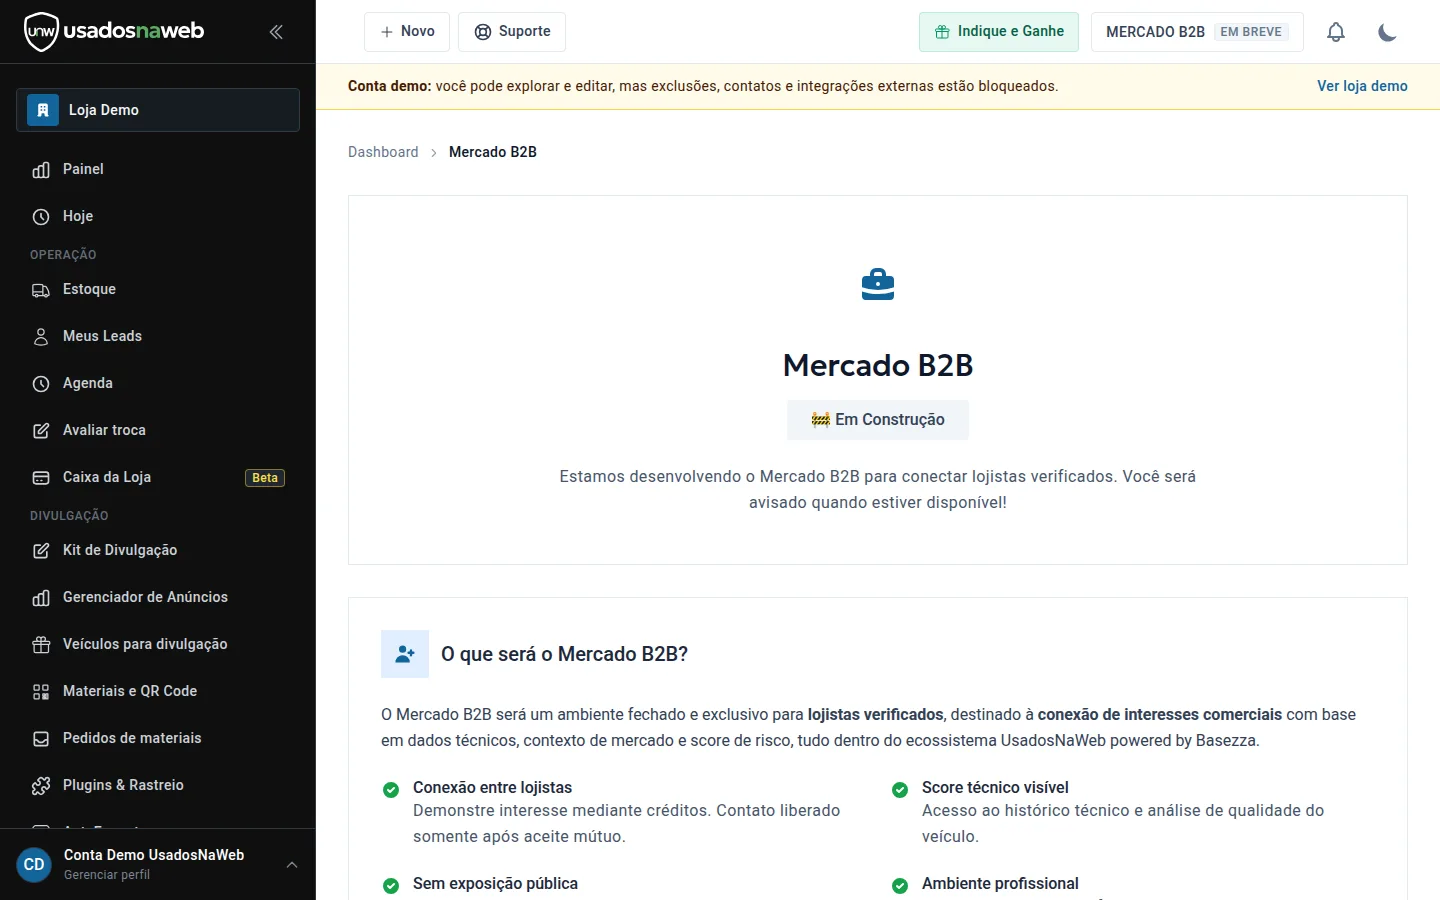
Task: Click the Ambiente profissional text
Action: tap(1000, 884)
